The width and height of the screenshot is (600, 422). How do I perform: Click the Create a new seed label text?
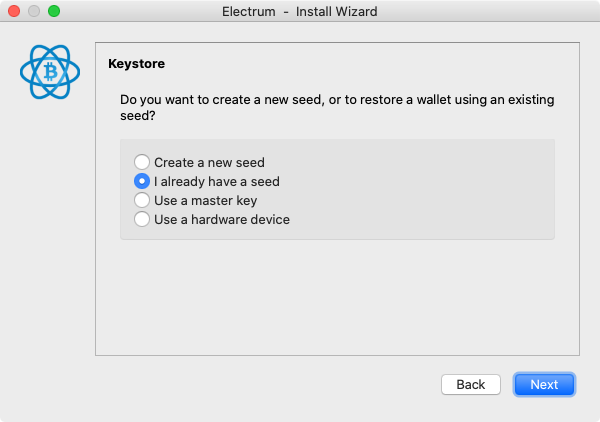[209, 163]
